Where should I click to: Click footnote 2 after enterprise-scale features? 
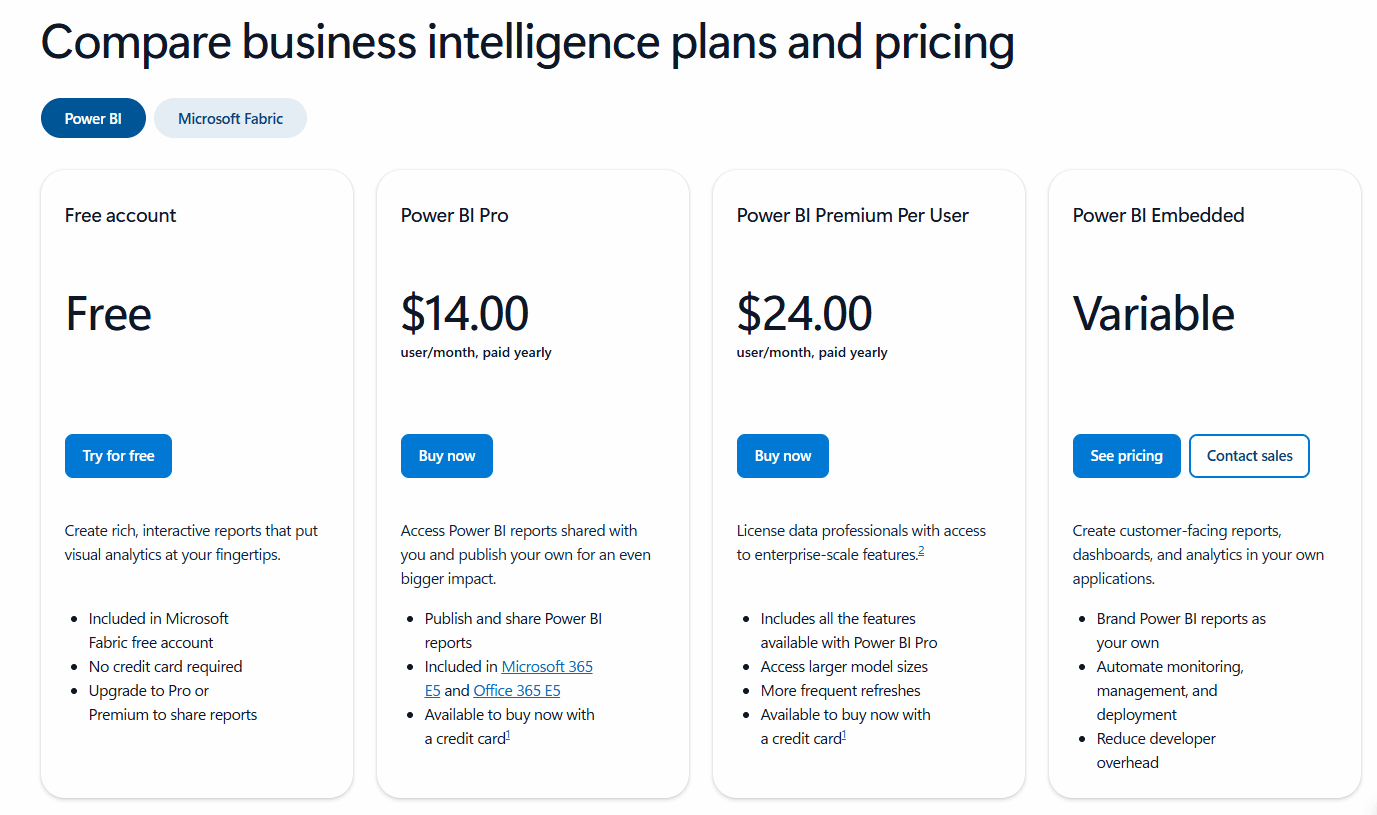[x=921, y=551]
